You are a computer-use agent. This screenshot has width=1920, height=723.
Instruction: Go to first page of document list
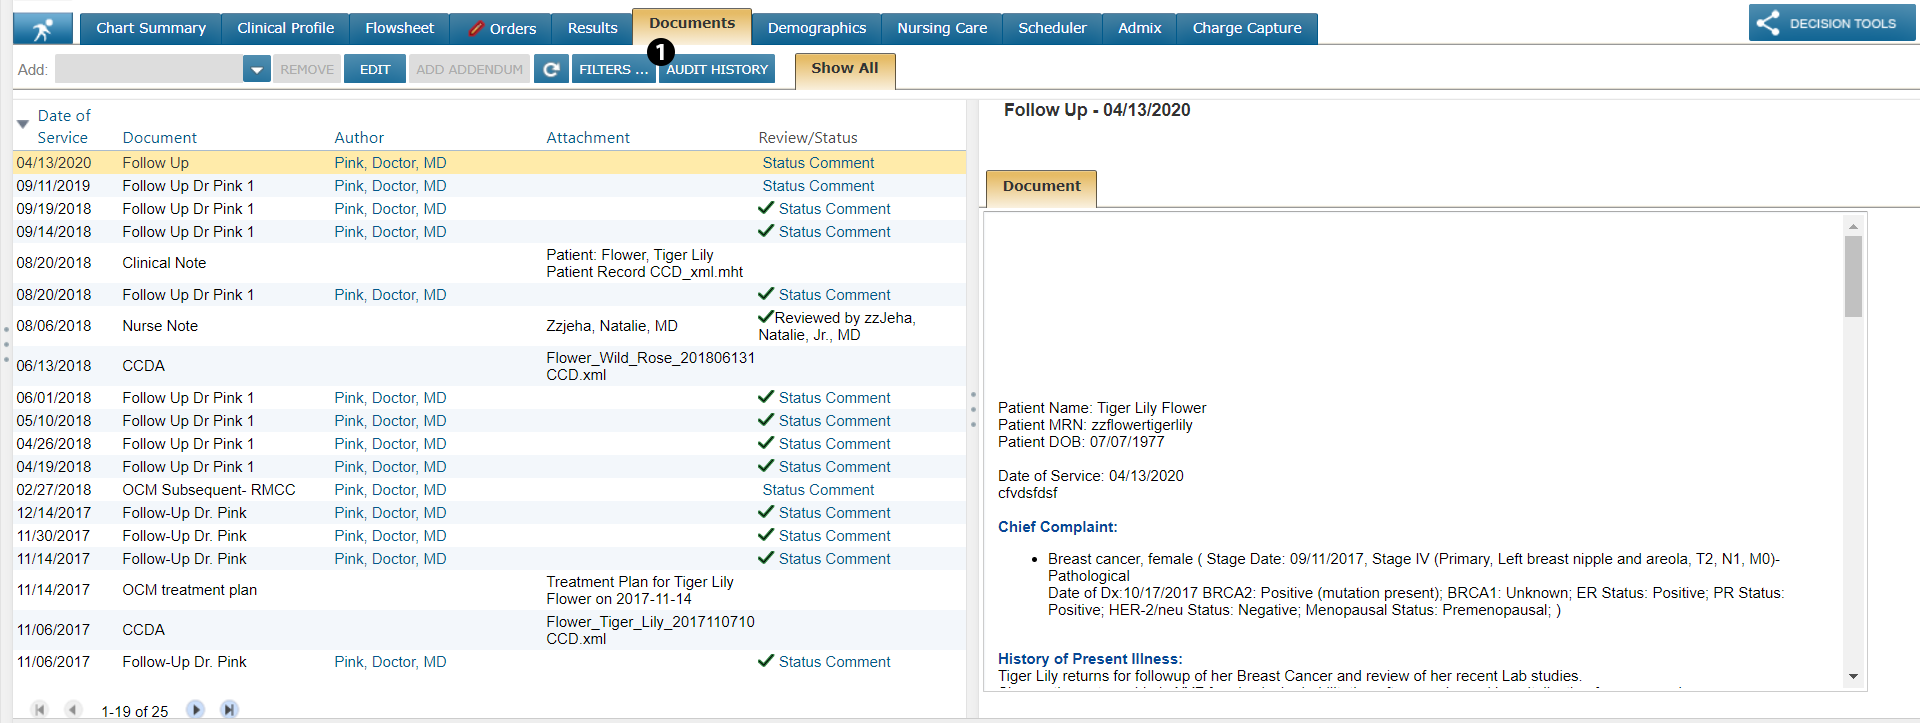coord(40,709)
